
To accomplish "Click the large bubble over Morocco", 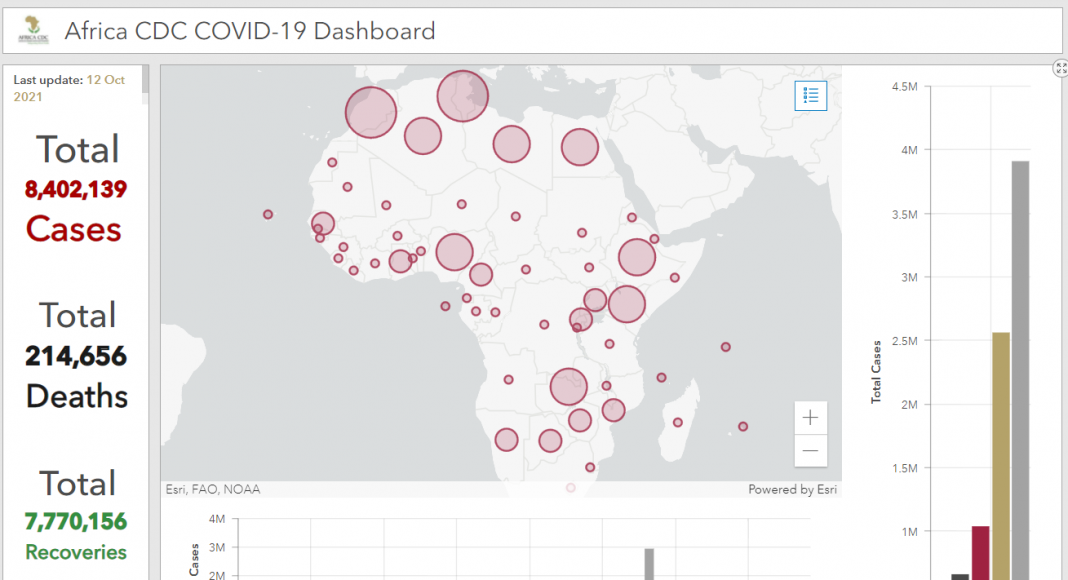I will click(x=371, y=112).
